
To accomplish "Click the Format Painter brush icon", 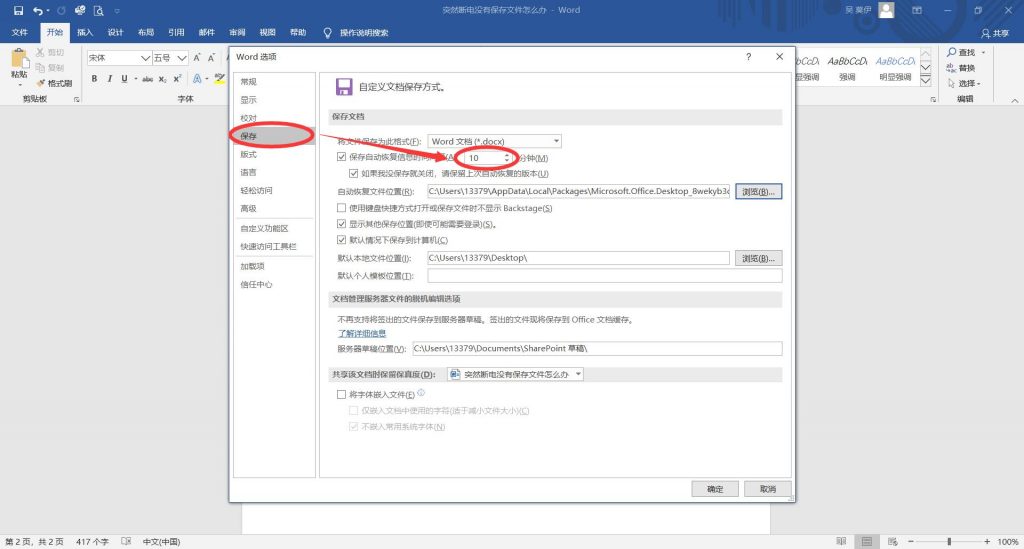I will [x=40, y=83].
